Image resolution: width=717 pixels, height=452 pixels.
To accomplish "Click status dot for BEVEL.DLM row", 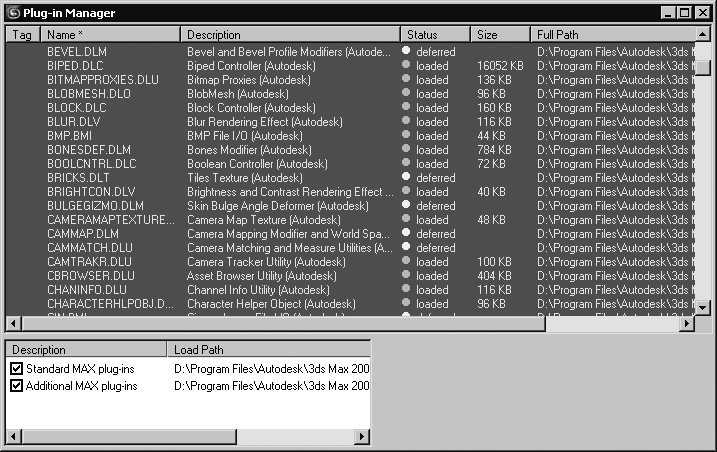I will click(x=406, y=50).
